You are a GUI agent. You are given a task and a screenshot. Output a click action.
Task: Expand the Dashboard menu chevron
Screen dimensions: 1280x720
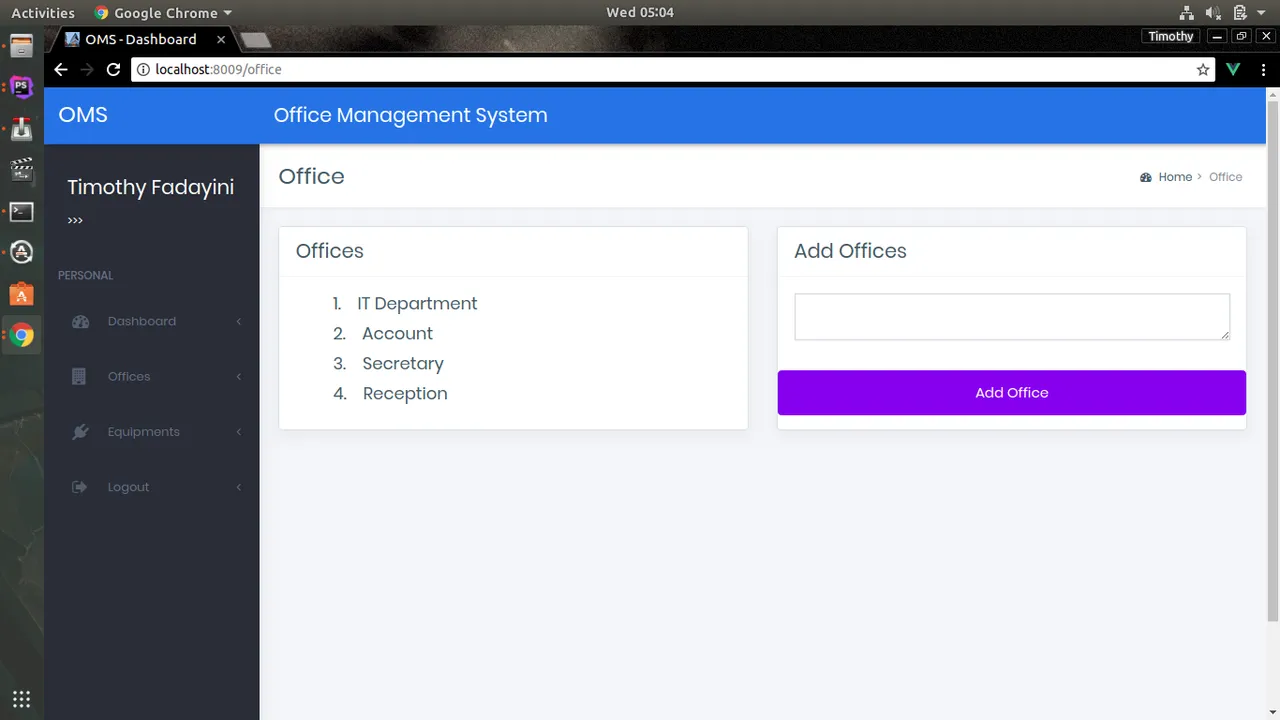(x=239, y=322)
